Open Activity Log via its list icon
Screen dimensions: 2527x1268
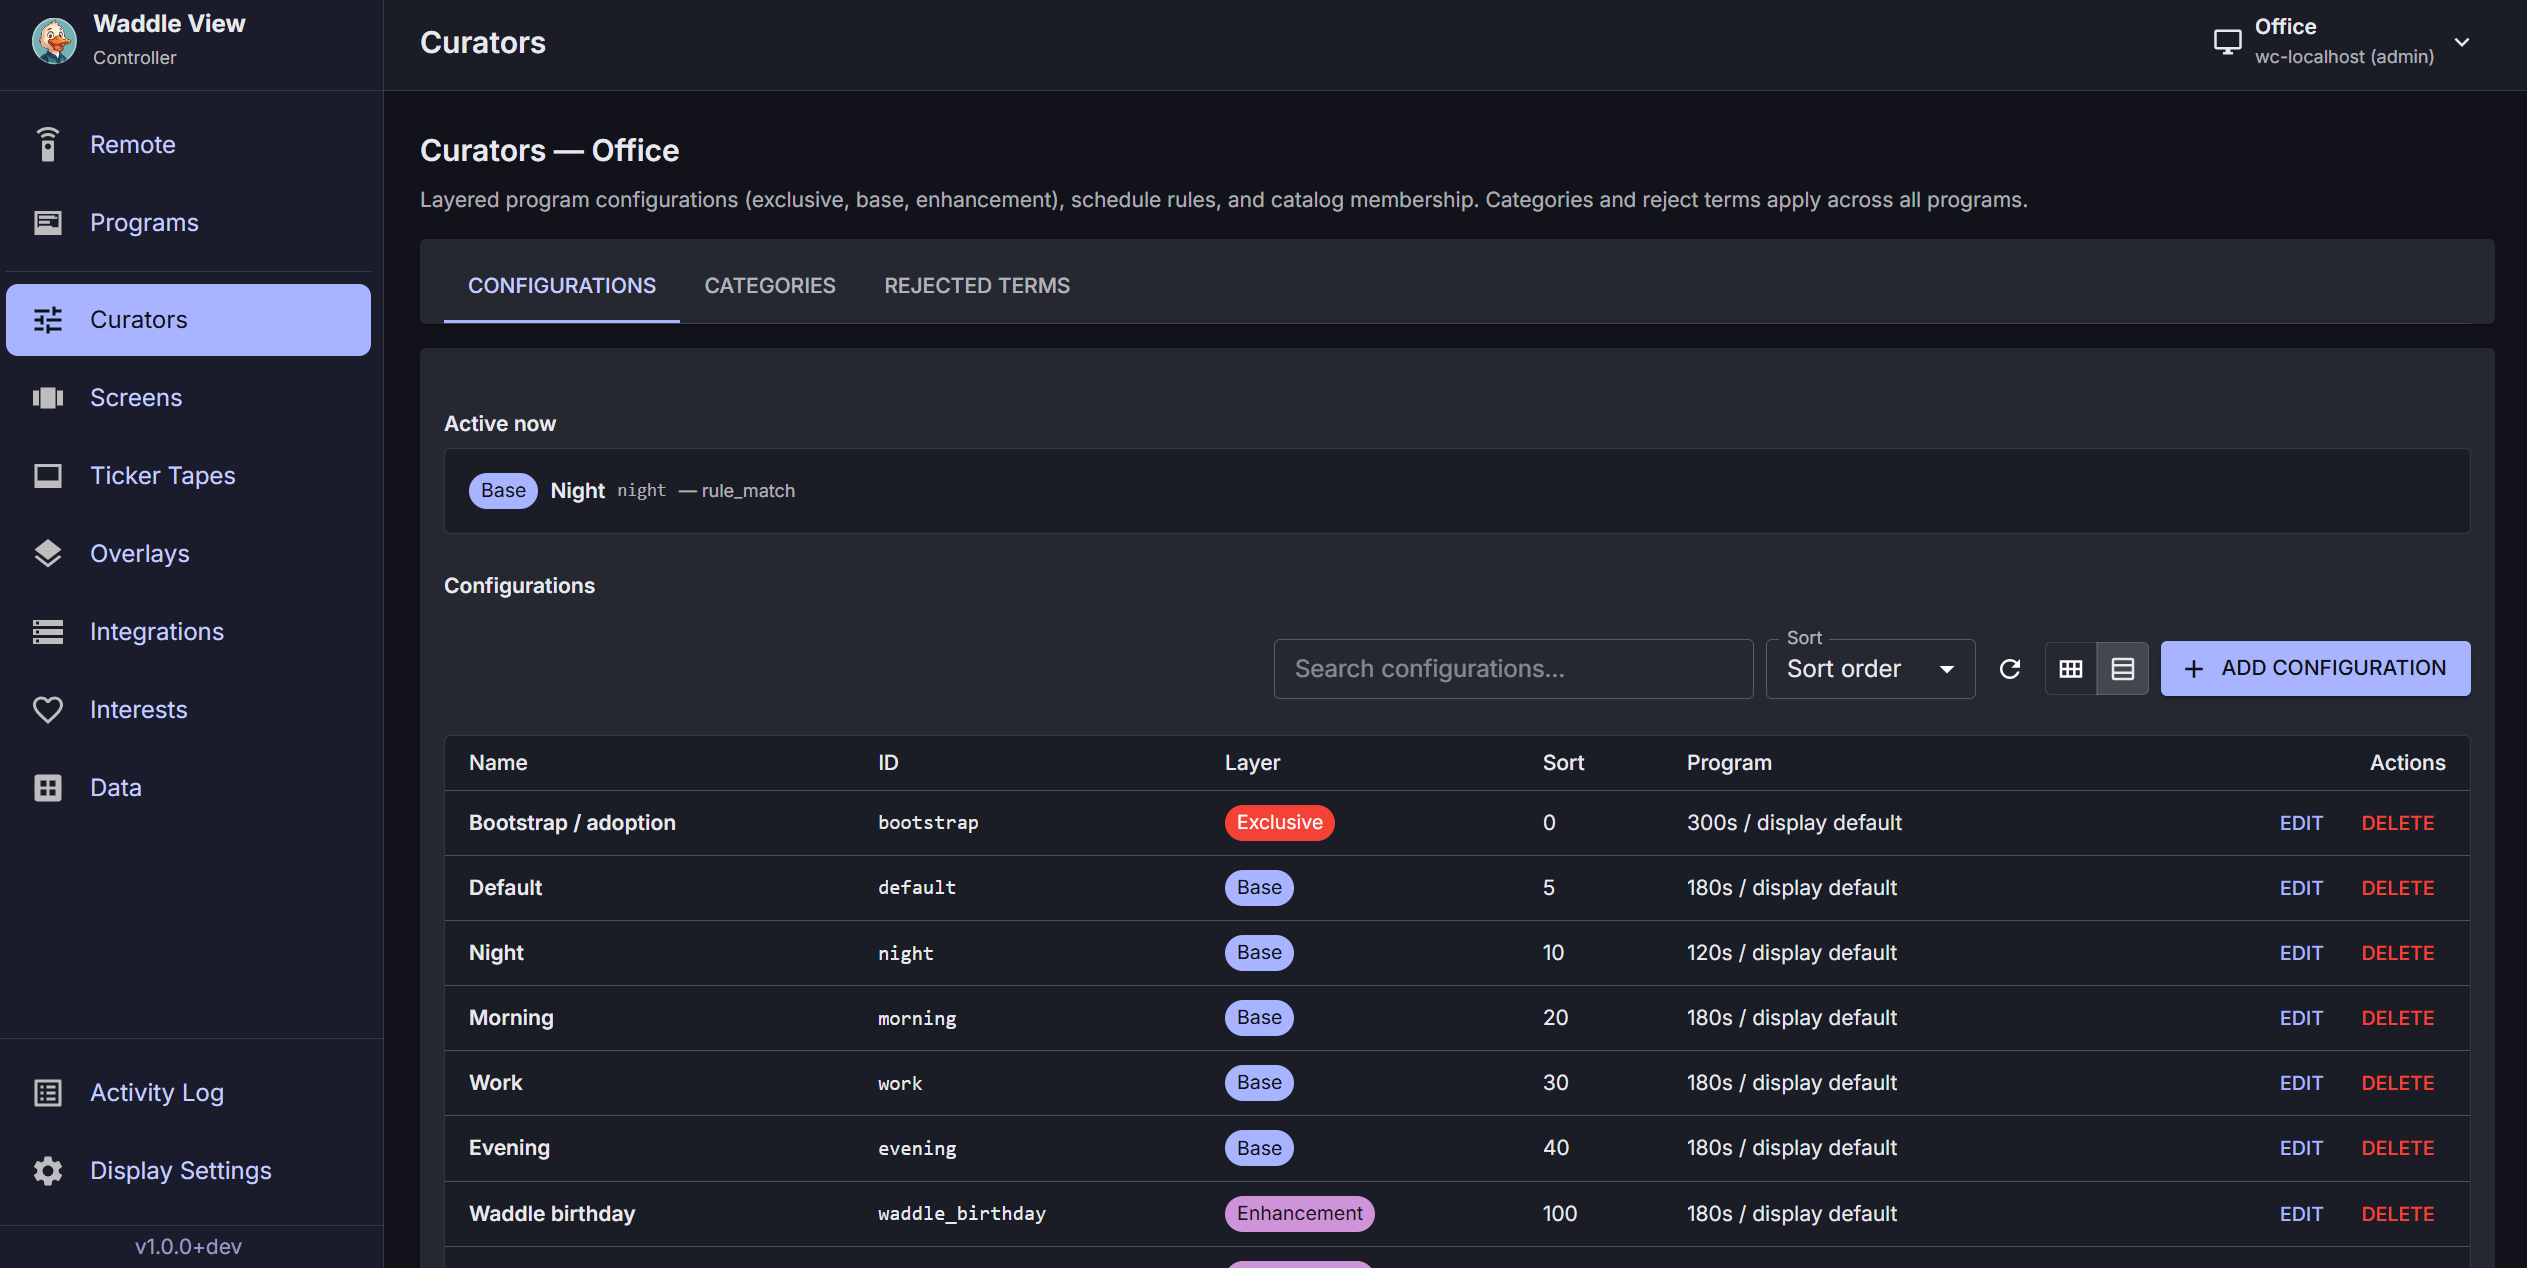(x=47, y=1093)
